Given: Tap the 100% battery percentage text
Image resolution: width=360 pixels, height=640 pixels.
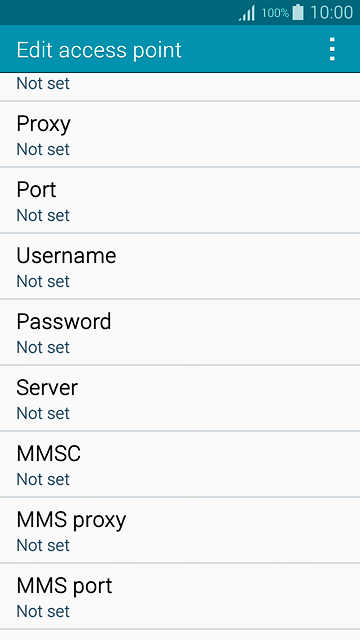Looking at the screenshot, I should tap(275, 13).
